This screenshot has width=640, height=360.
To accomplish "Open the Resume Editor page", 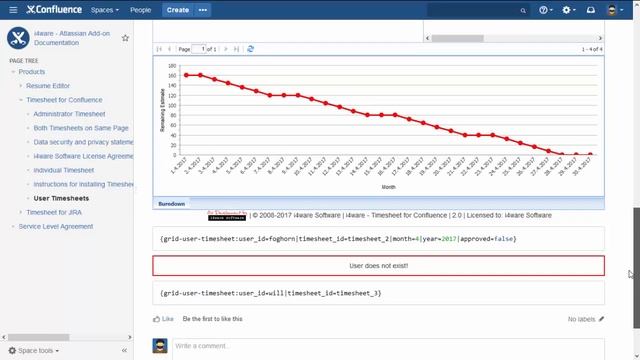I will 48,86.
